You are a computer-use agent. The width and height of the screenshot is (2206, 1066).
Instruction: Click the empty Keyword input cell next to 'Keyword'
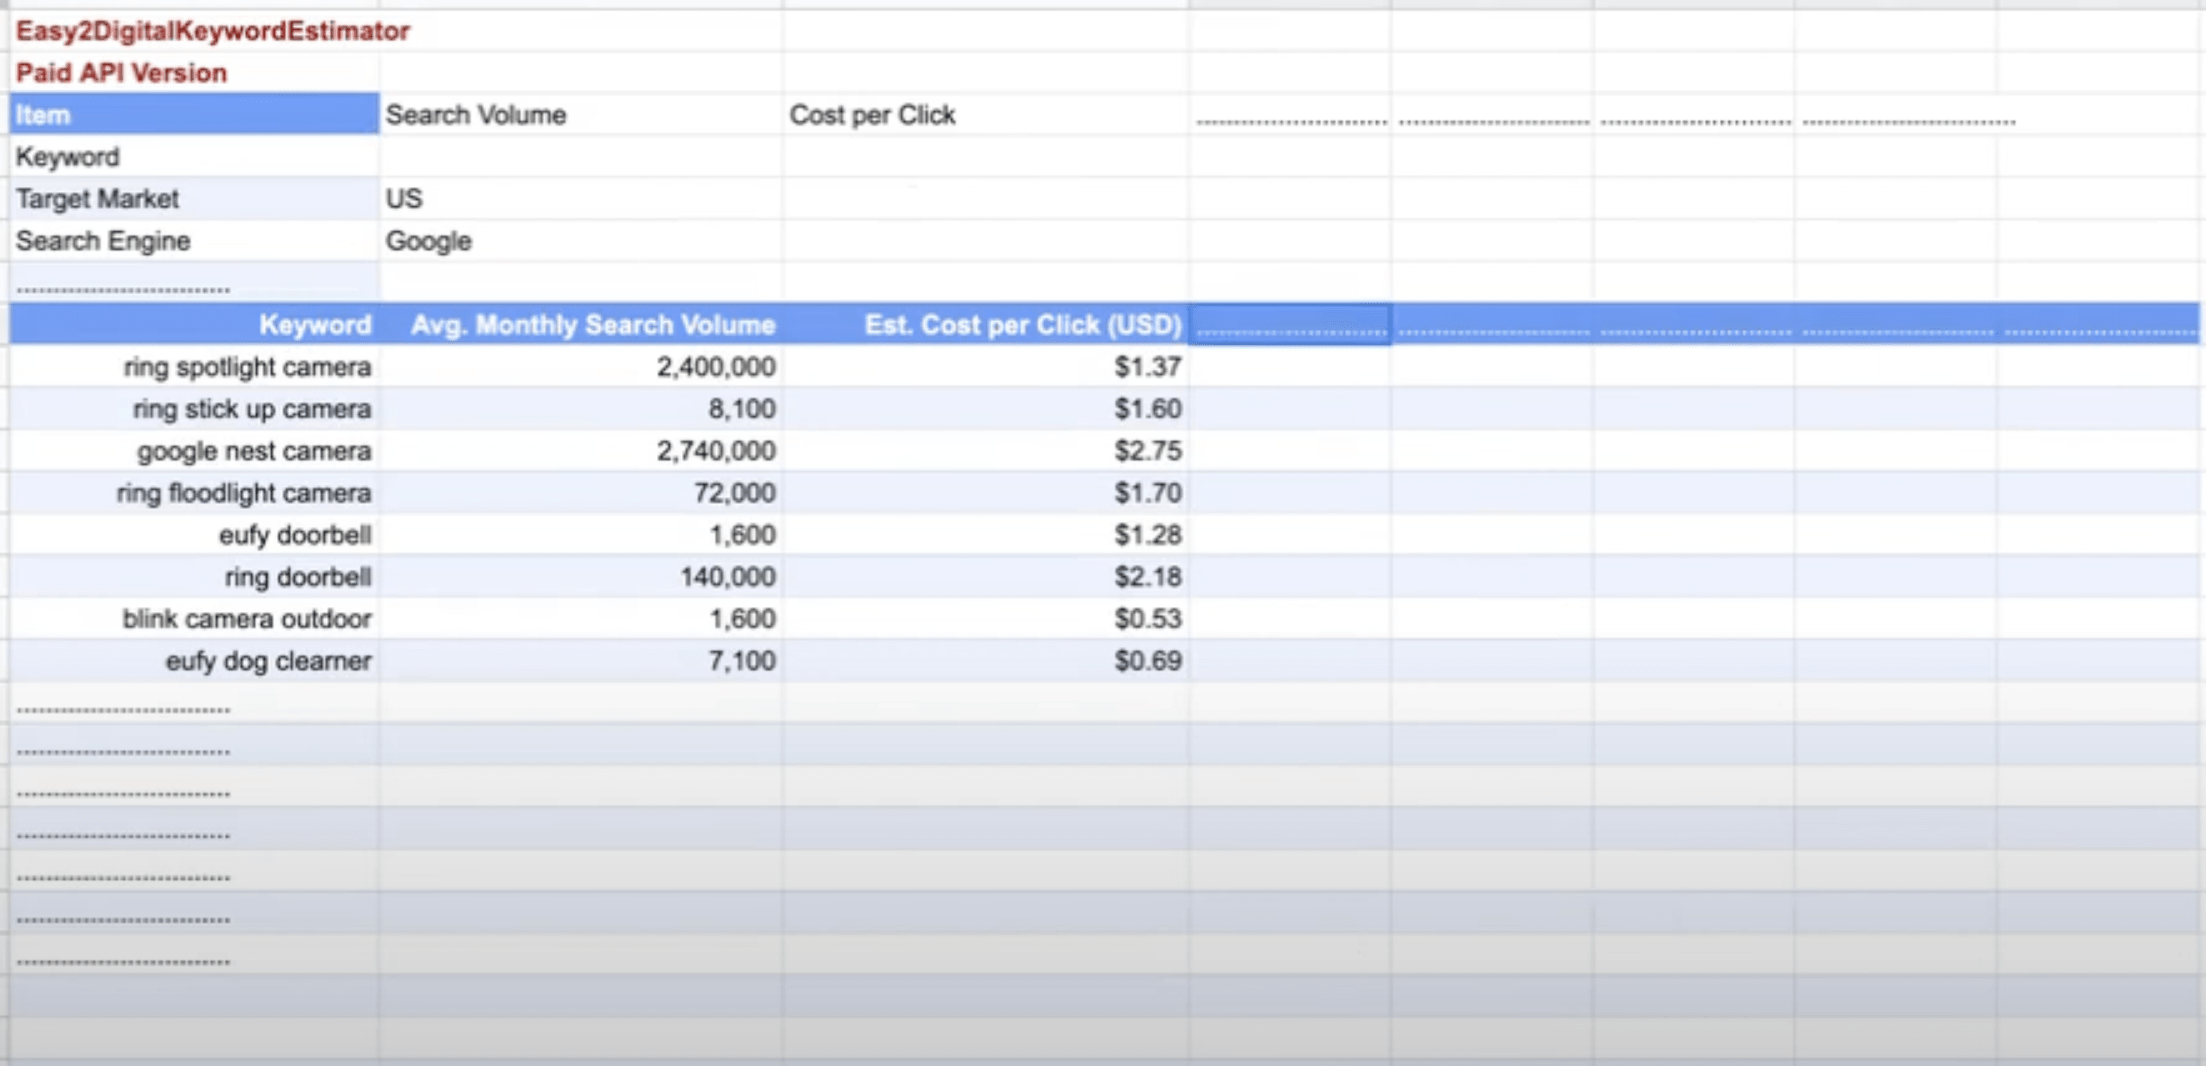(581, 157)
